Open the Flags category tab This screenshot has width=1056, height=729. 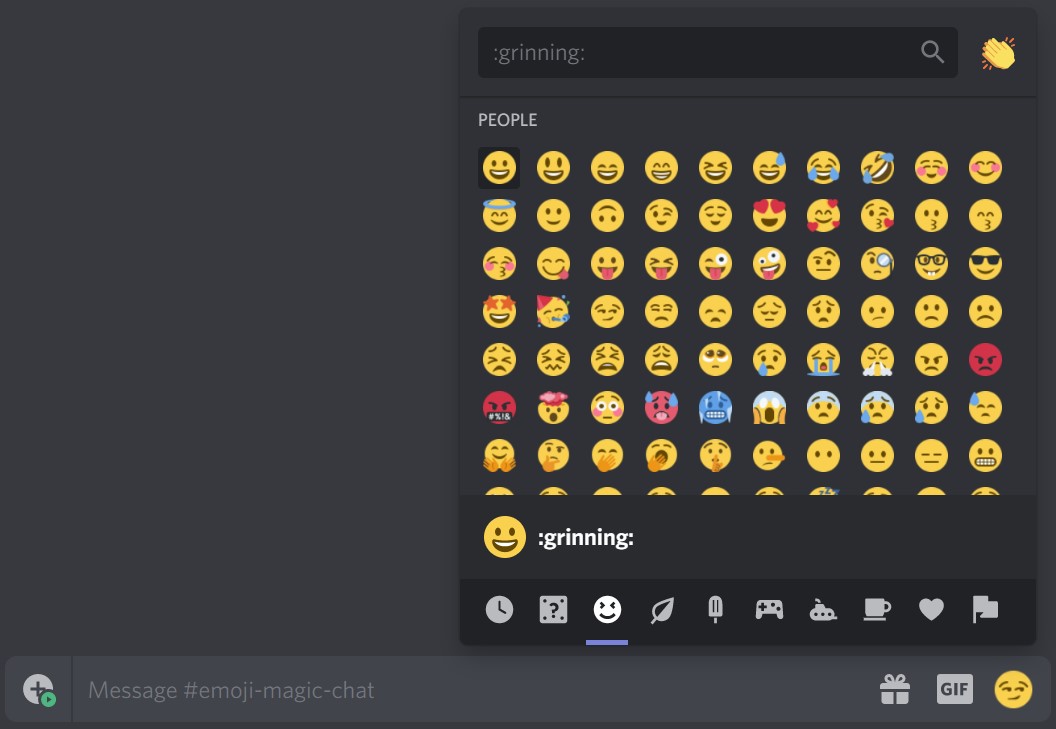985,610
